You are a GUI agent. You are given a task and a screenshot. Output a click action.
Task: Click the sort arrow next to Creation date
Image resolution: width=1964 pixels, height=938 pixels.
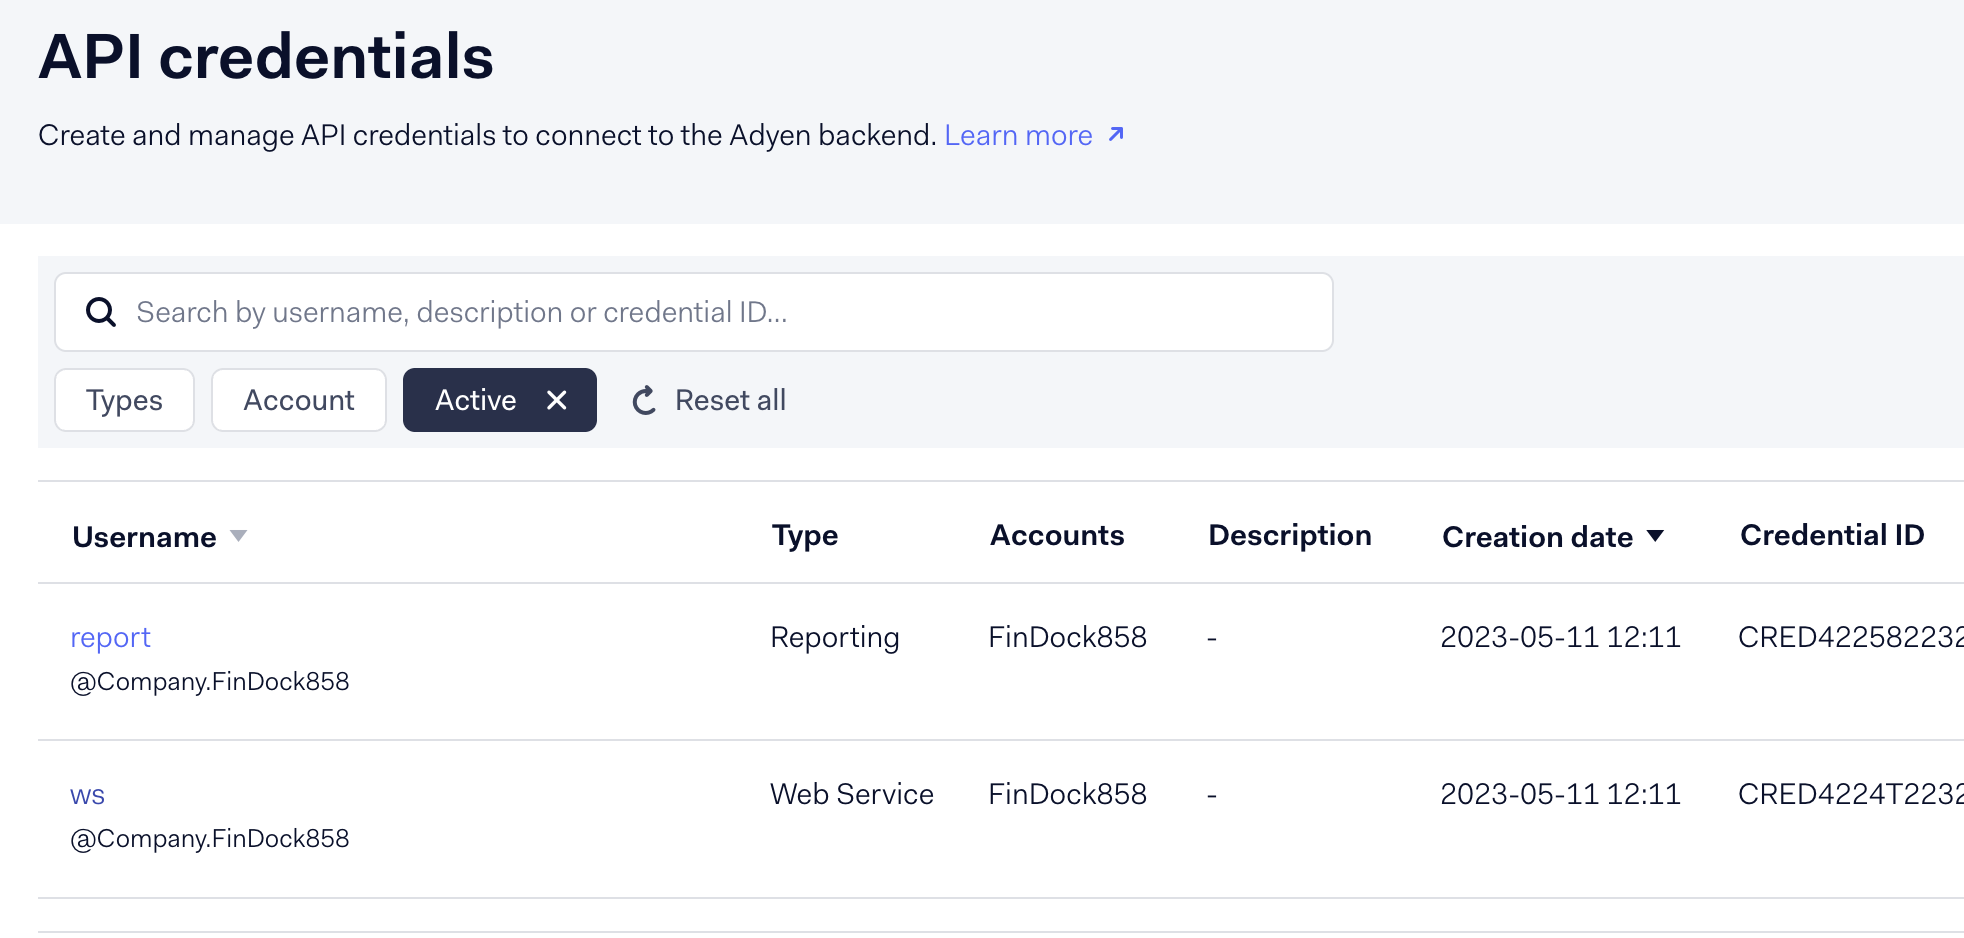coord(1655,536)
